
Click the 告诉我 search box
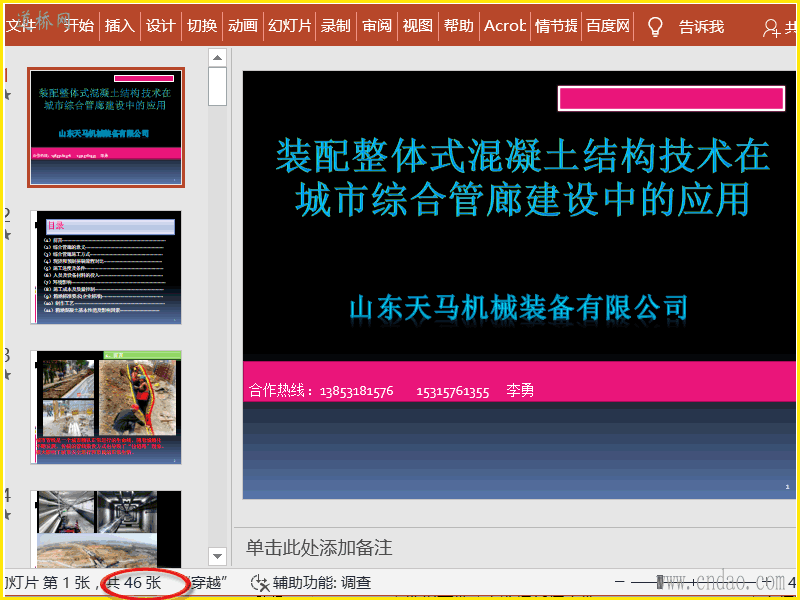pos(702,27)
